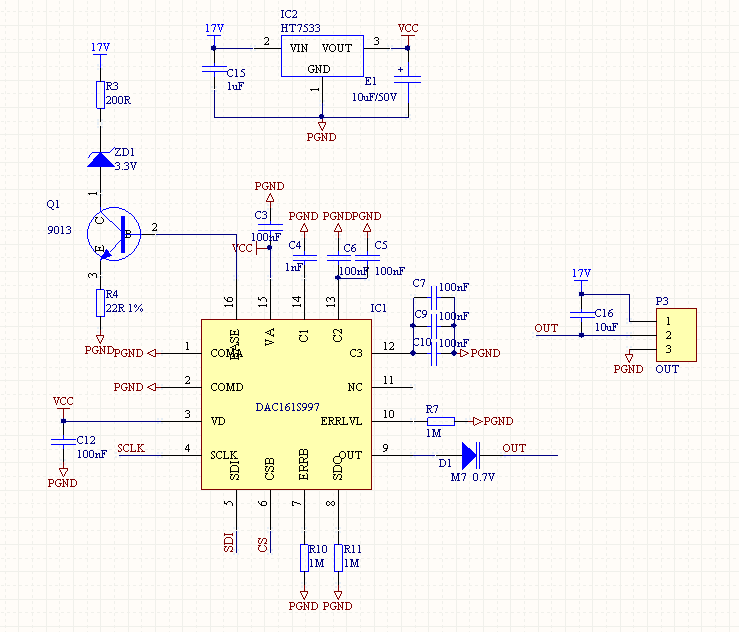Select the DAC161S997 chip body
This screenshot has height=632, width=739.
286,404
